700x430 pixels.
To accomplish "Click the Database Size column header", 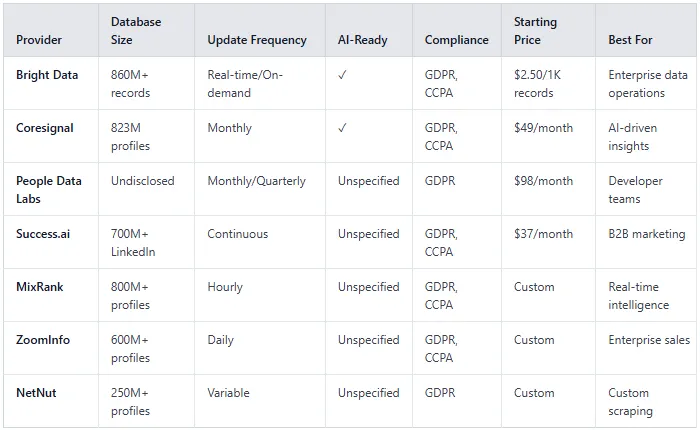I will (136, 31).
